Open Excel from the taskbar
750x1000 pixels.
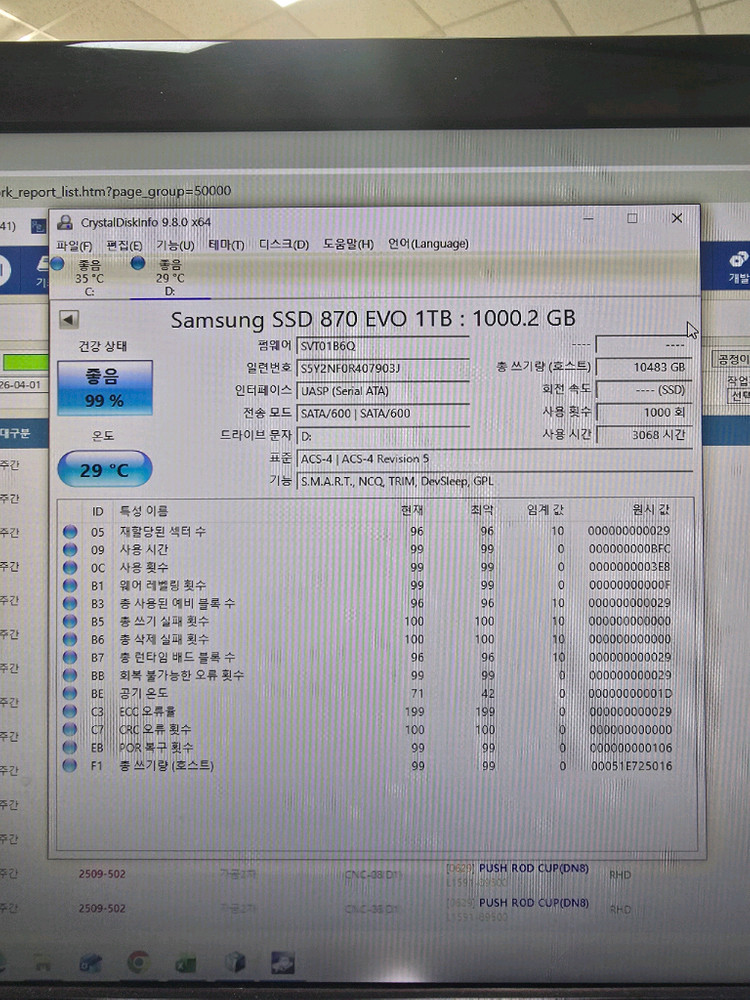[x=185, y=964]
